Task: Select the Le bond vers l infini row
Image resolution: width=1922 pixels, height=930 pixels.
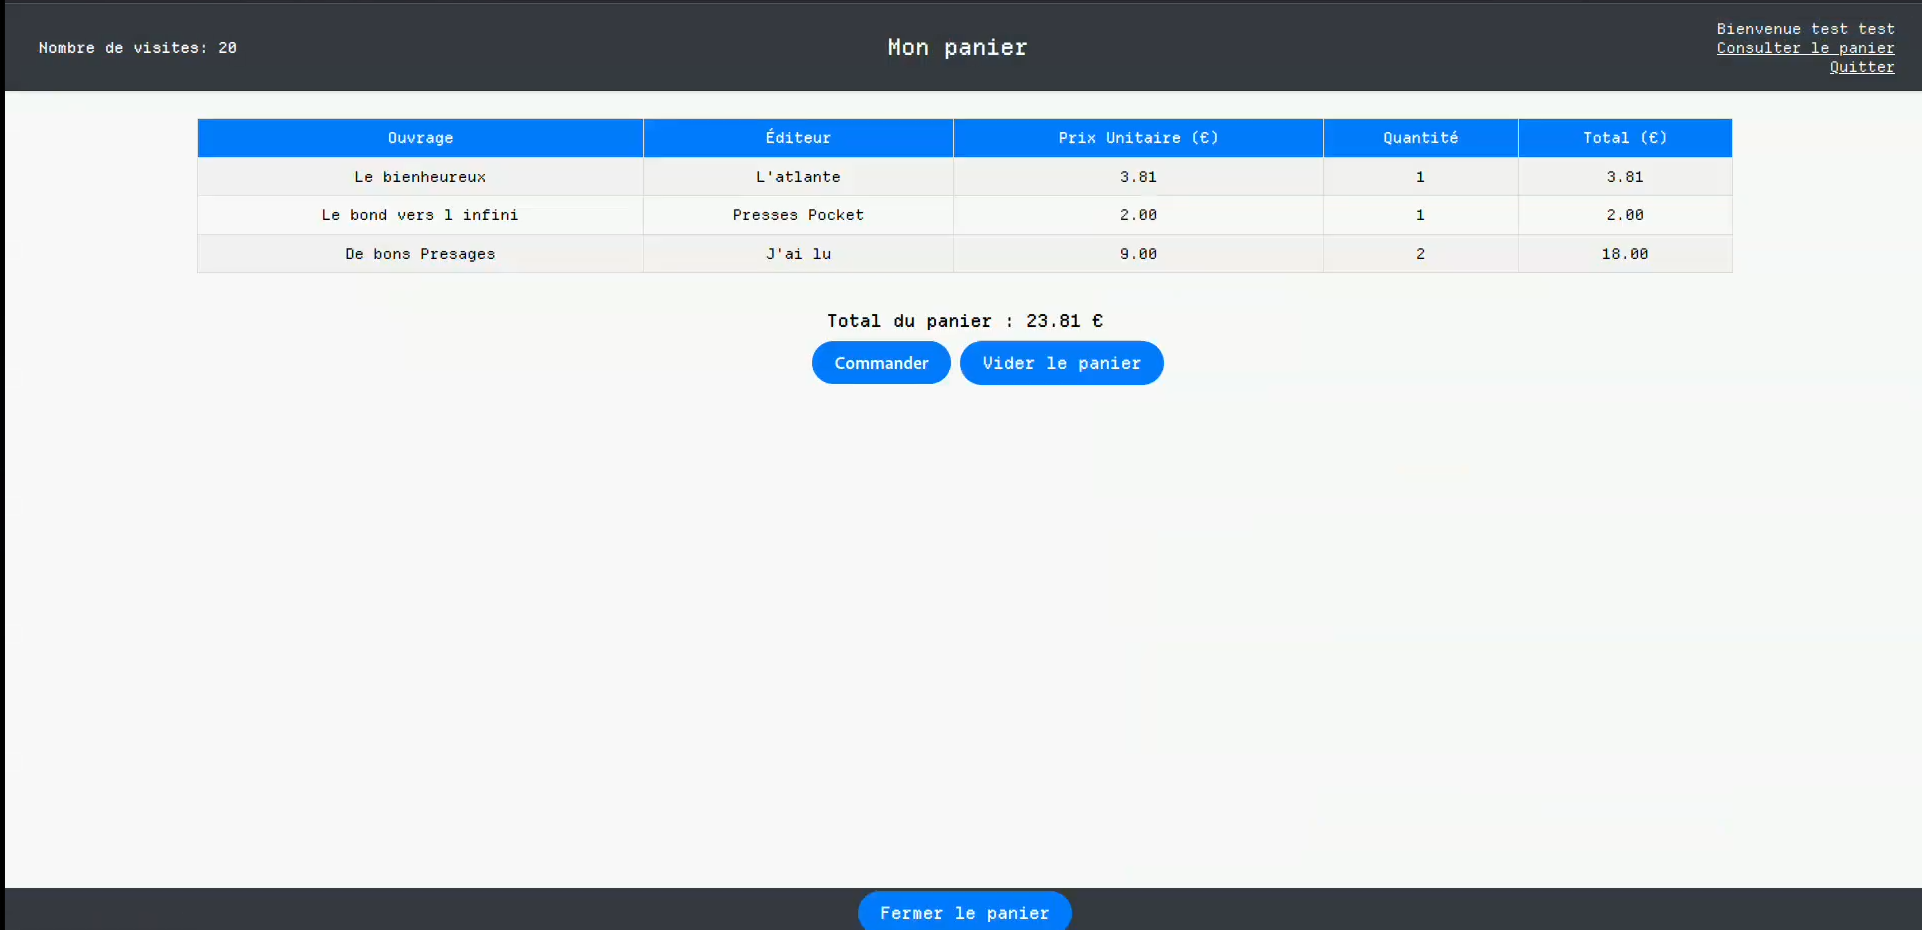Action: (420, 215)
